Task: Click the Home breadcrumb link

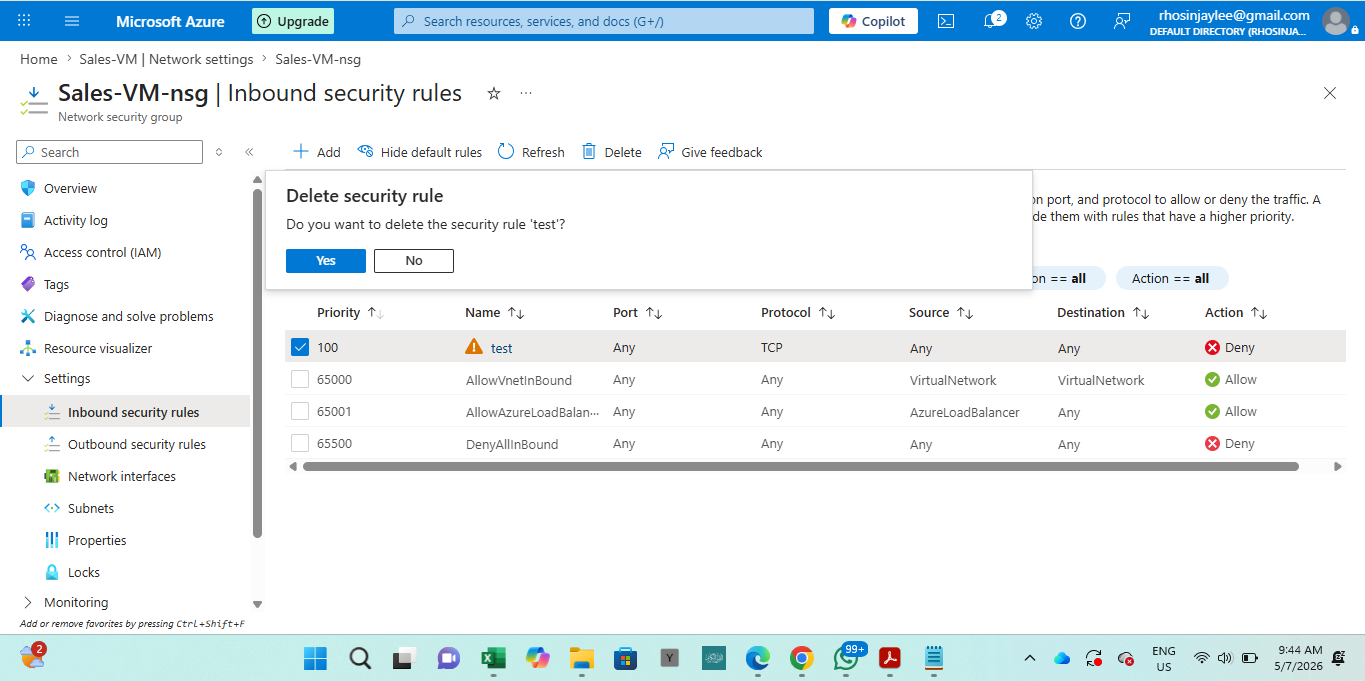Action: 39,59
